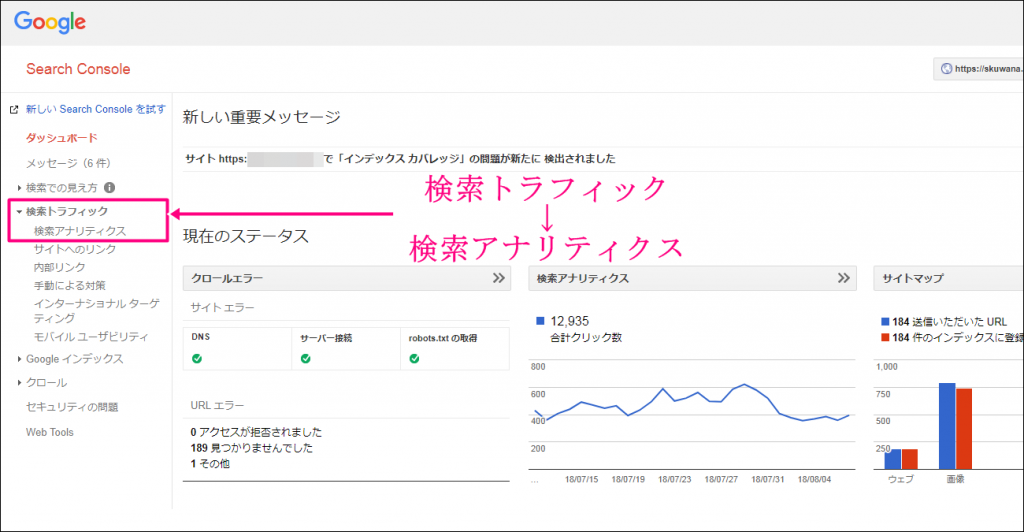Select 検索トラフィック in the sidebar
This screenshot has height=532, width=1024.
click(67, 211)
